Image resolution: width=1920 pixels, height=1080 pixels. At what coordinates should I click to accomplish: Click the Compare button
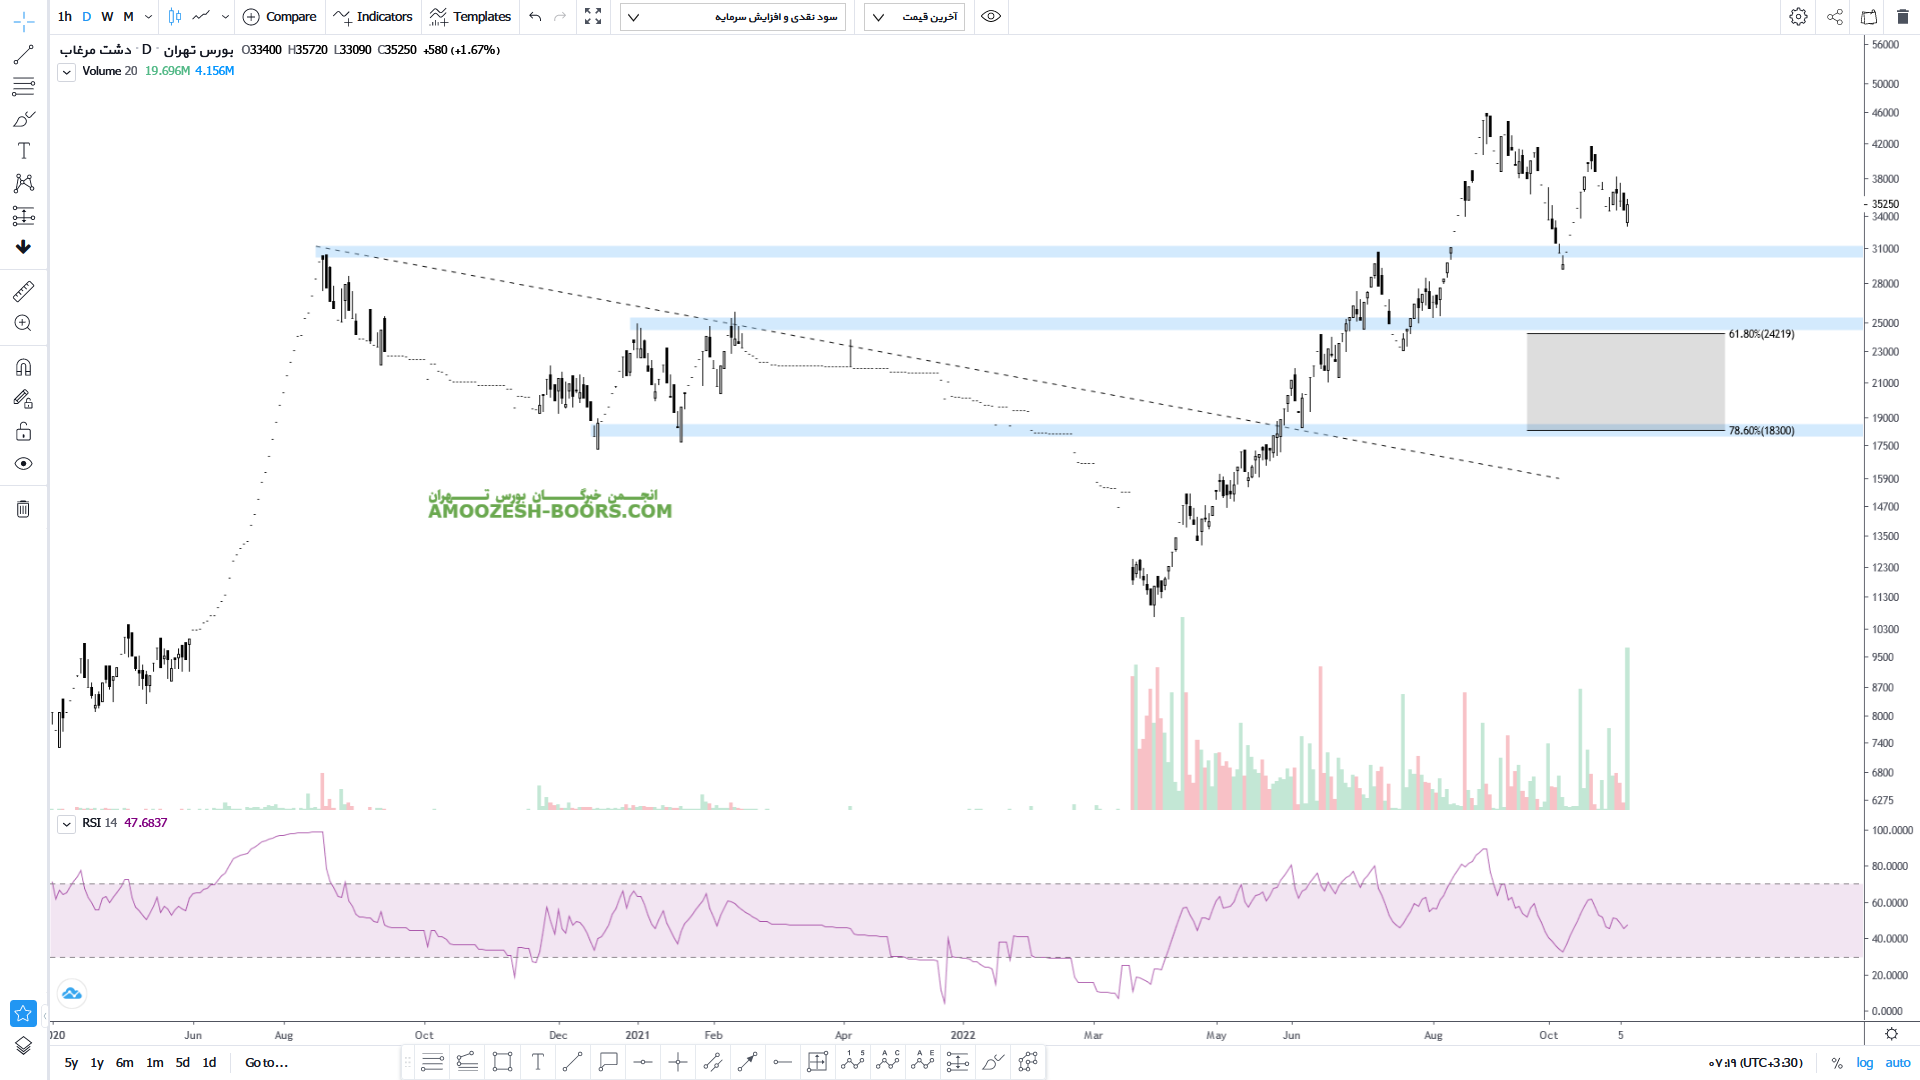(x=280, y=17)
